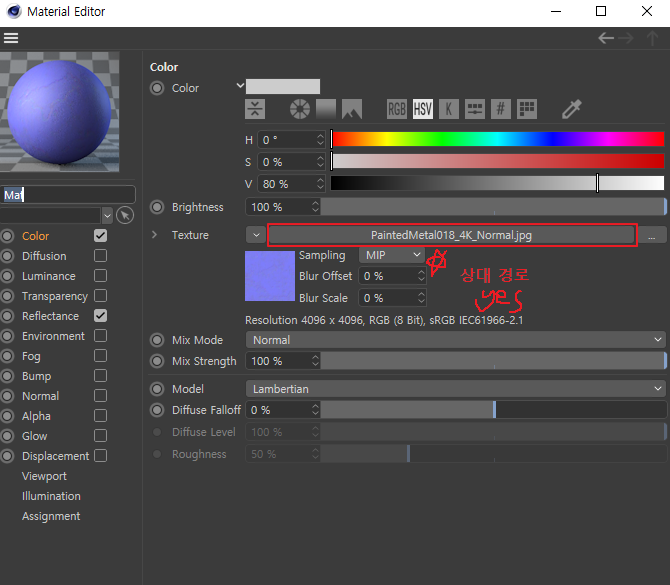The image size is (670, 585).
Task: Adjust the Blur Offset stepper arrows
Action: click(x=421, y=276)
